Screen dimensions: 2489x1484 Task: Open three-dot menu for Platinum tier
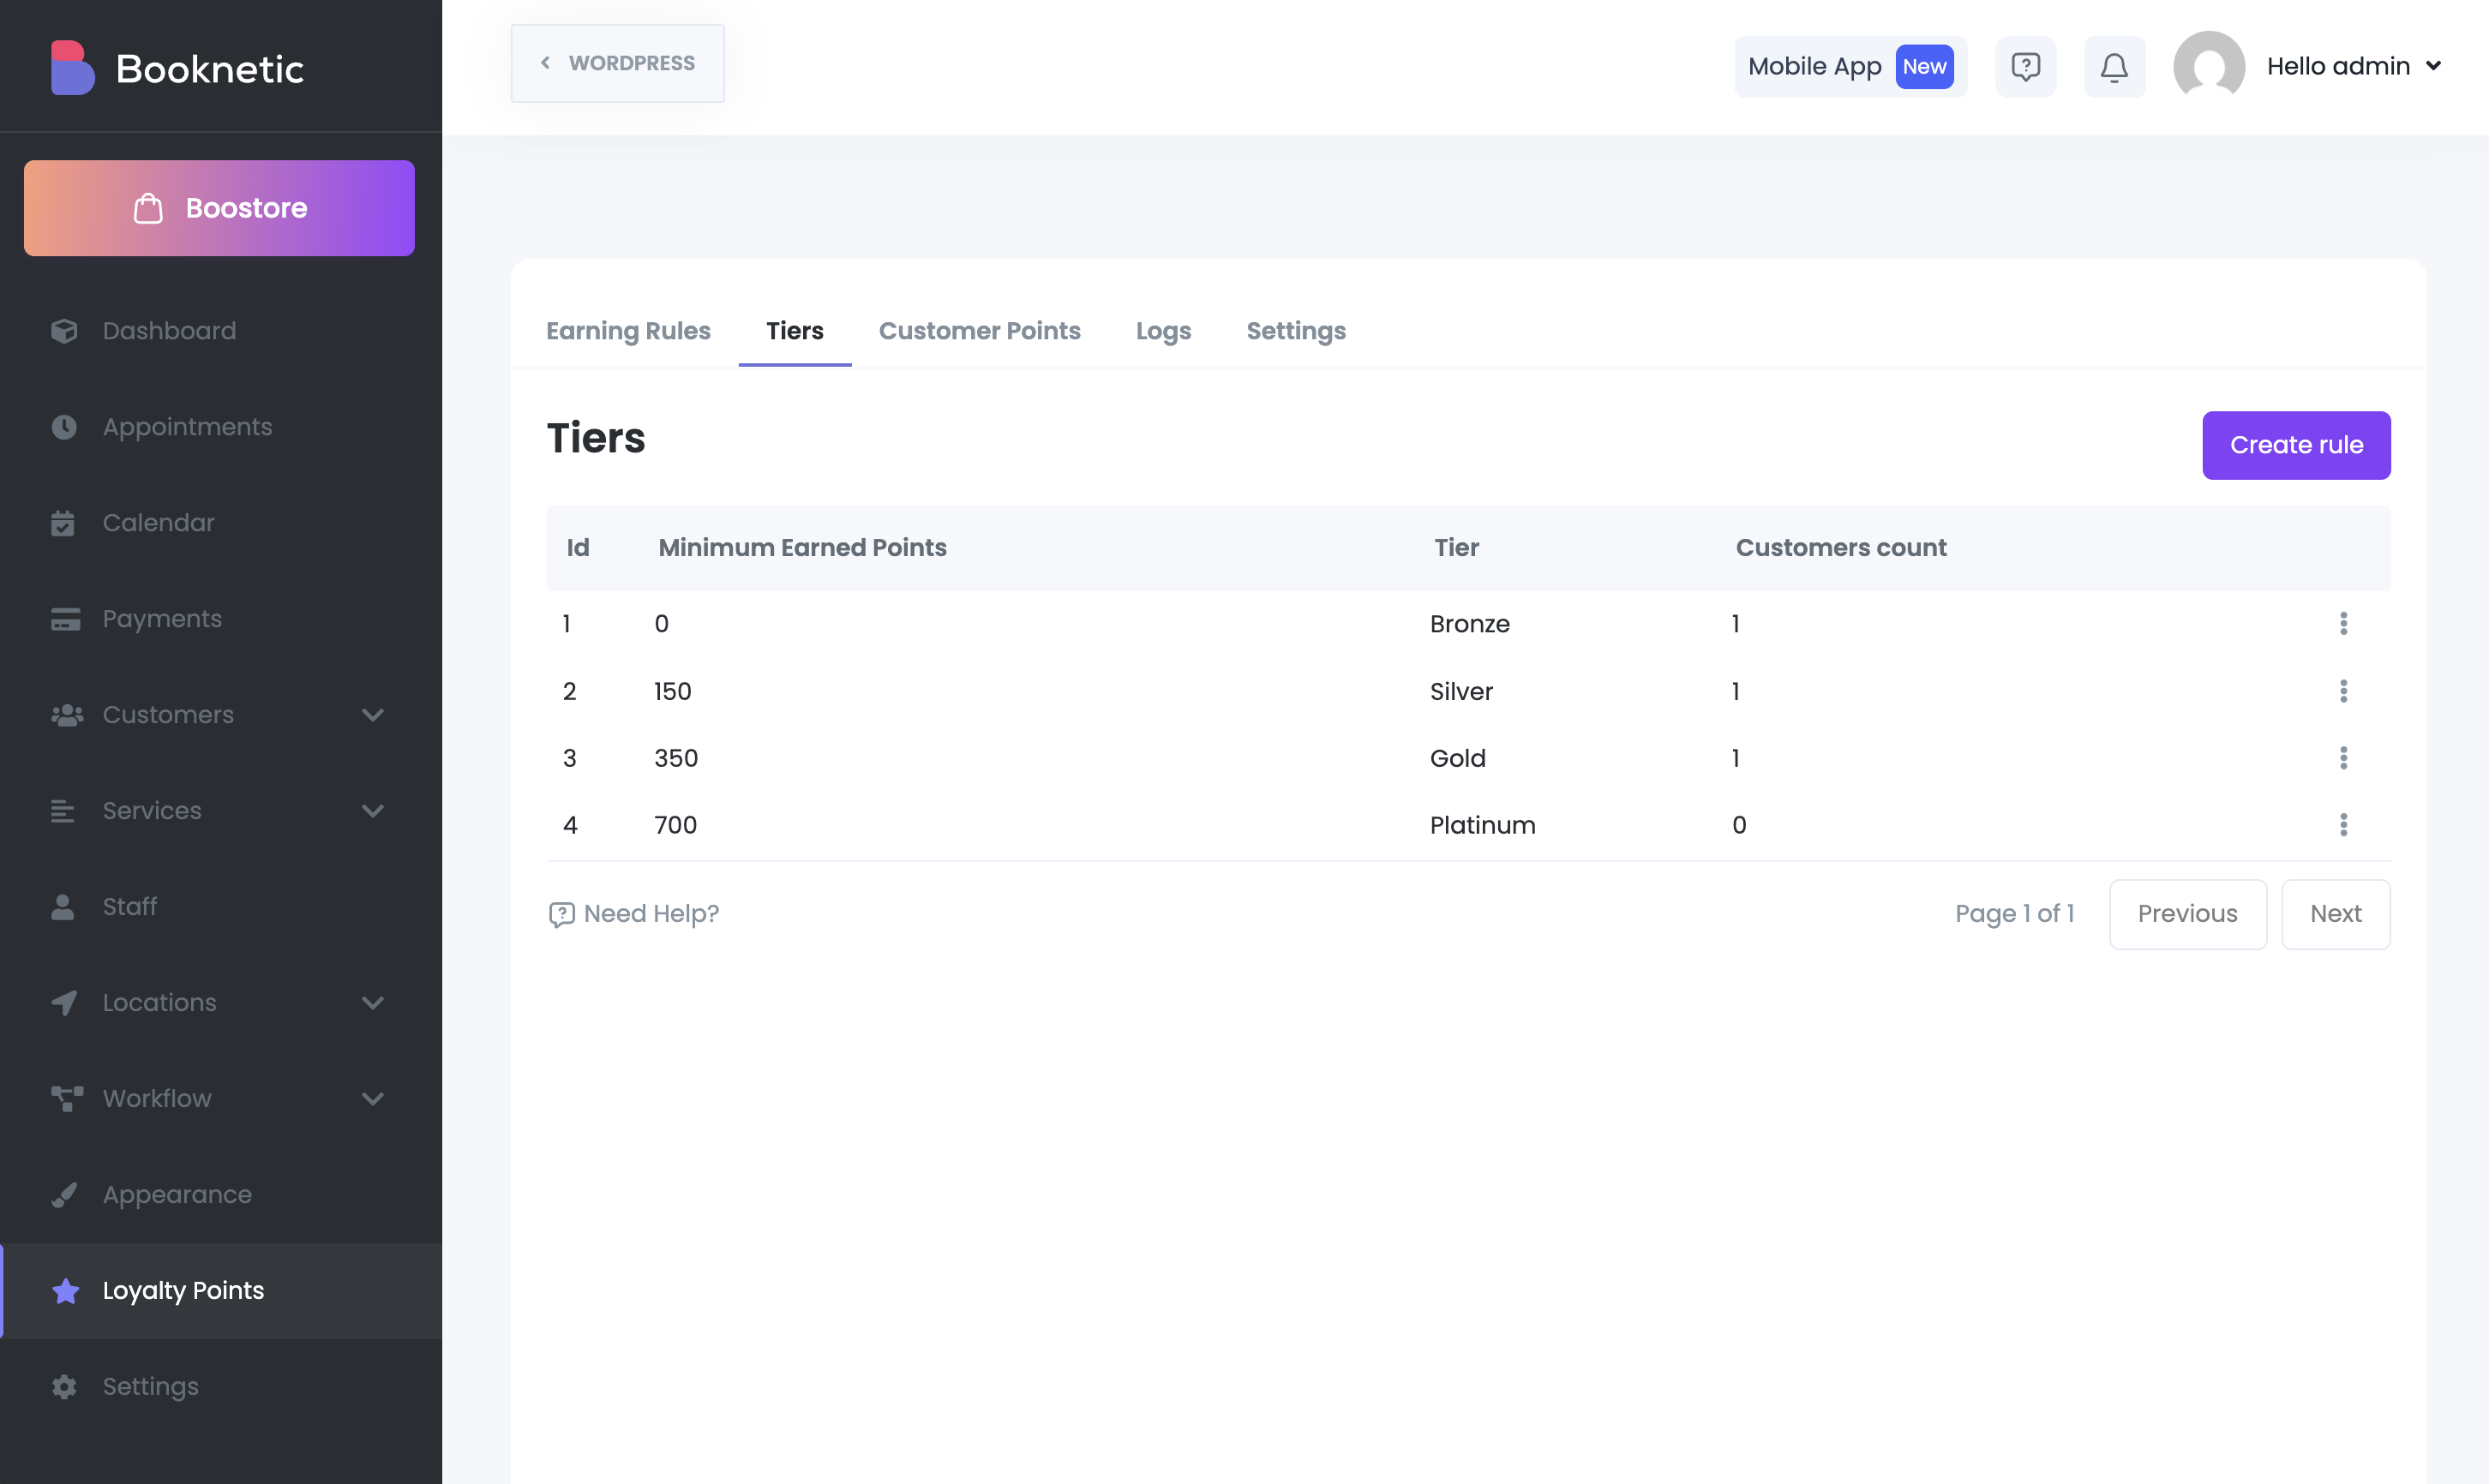[x=2343, y=825]
